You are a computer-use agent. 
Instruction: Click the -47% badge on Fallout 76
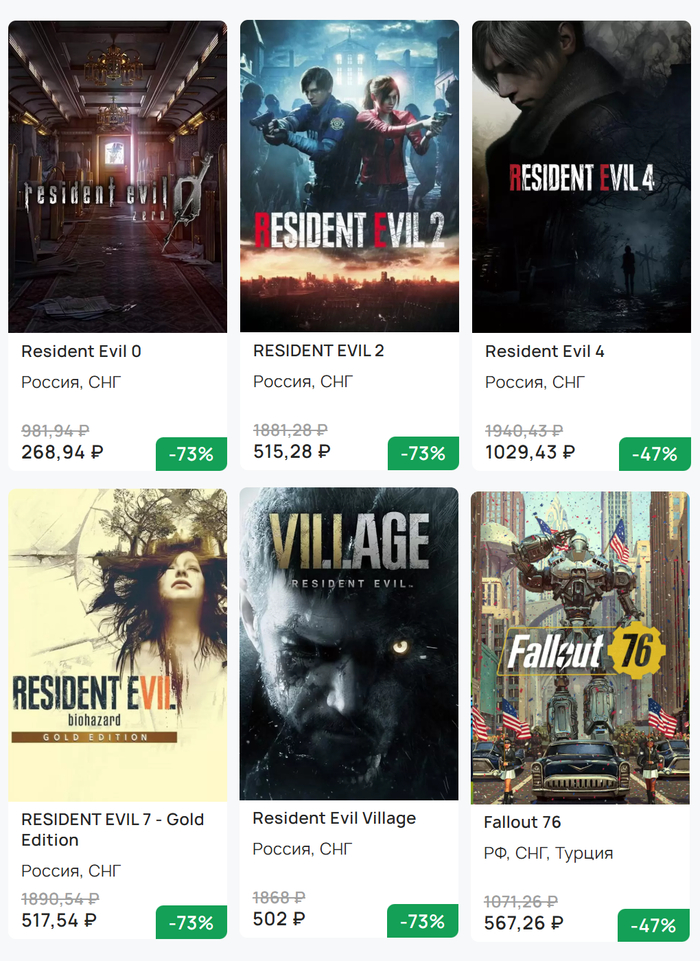click(x=654, y=926)
